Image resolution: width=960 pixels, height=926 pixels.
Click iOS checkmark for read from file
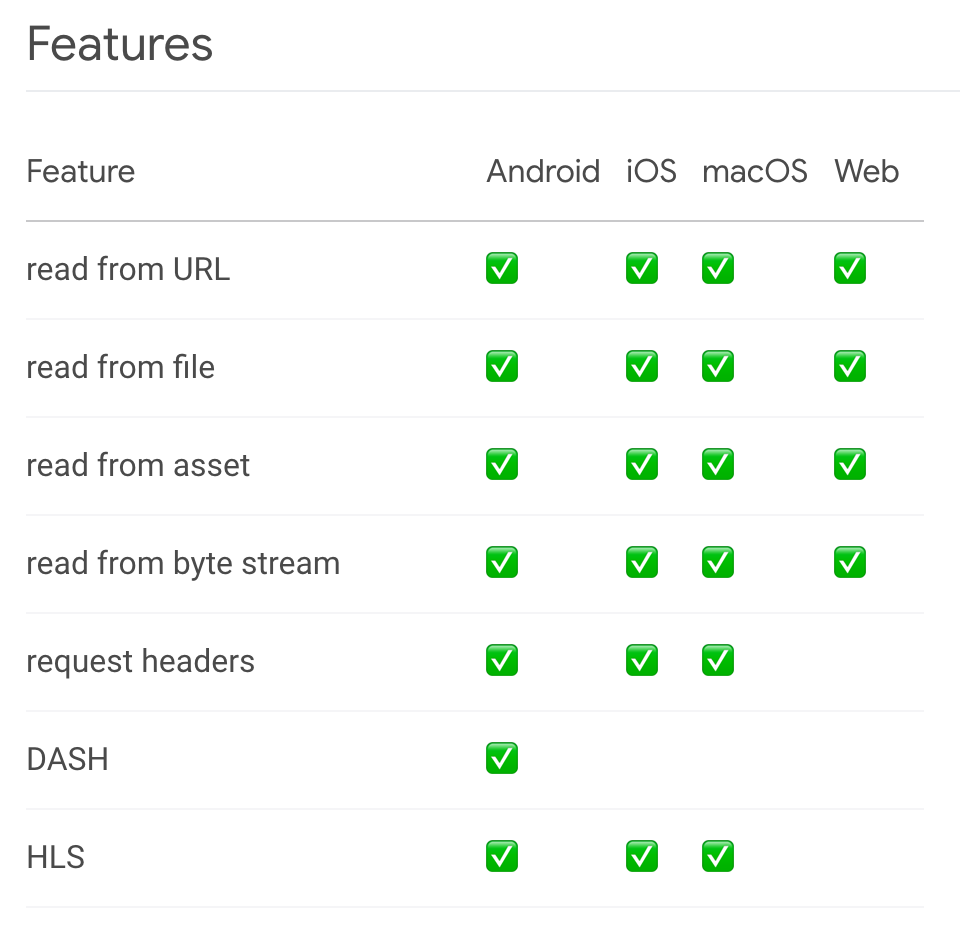642,367
